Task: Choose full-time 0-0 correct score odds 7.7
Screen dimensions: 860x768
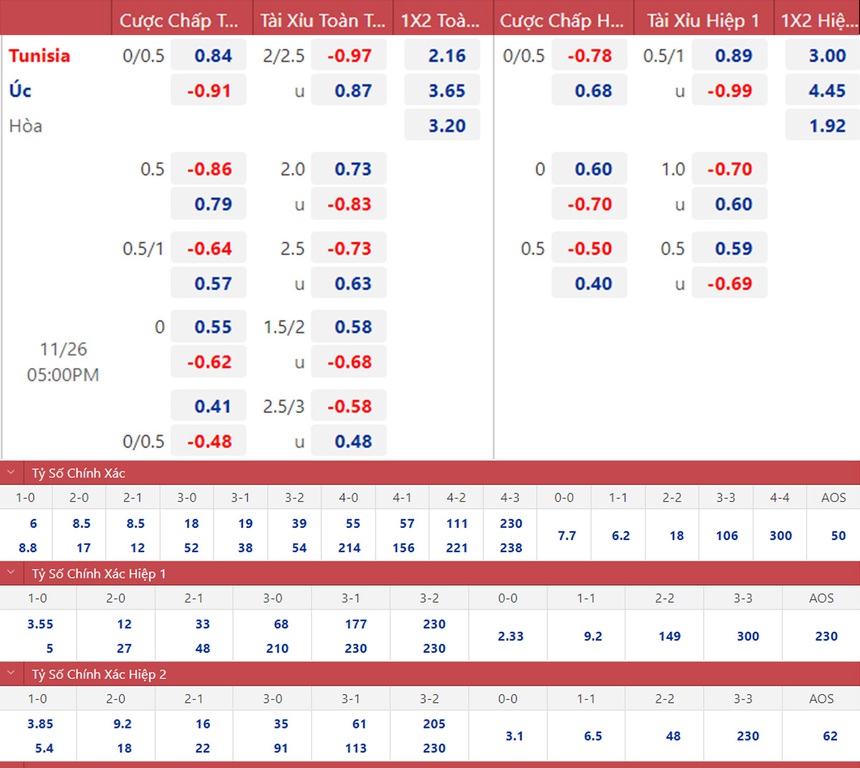Action: (x=566, y=536)
